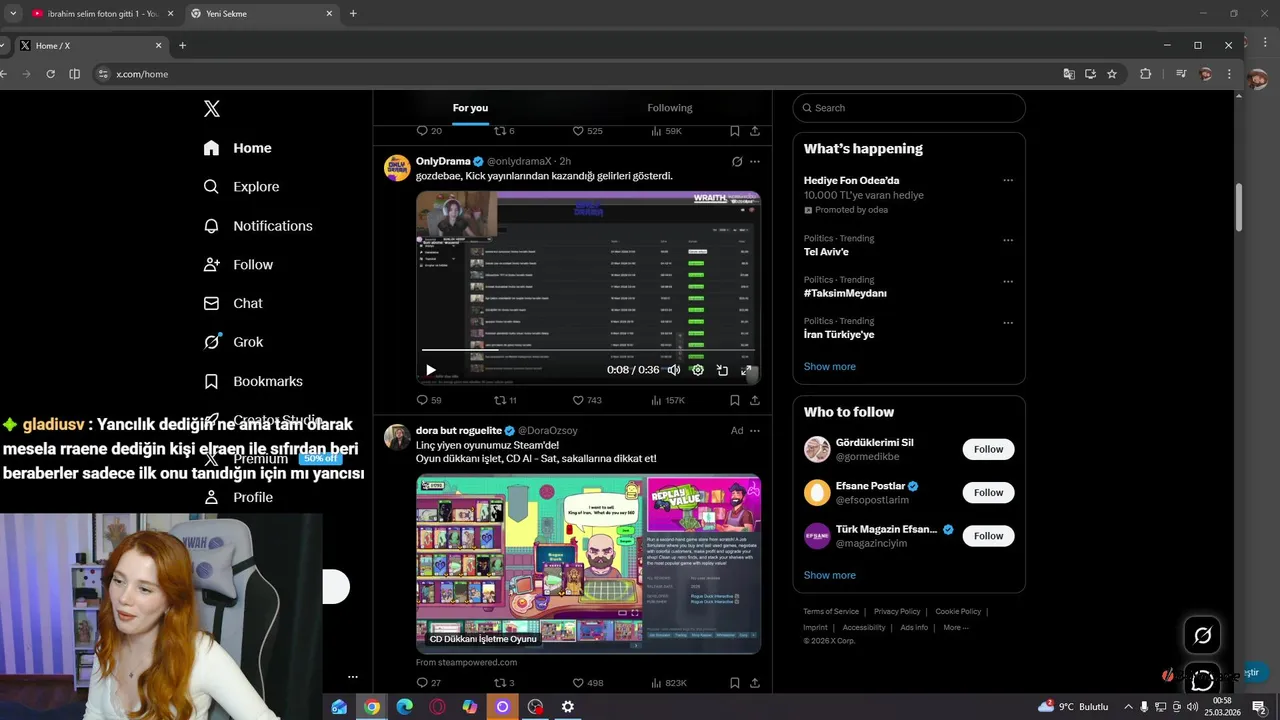Open the Chrome extensions puzzle icon
1280x720 pixels.
(1146, 74)
